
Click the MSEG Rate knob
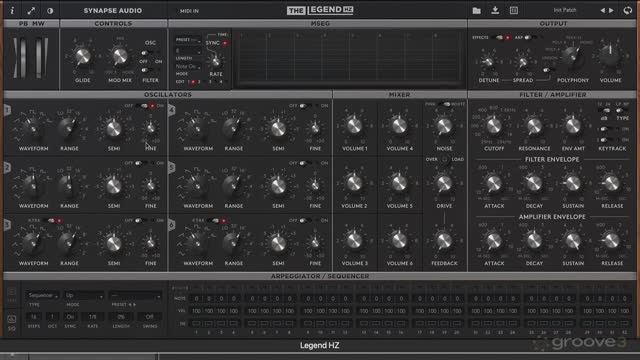tap(216, 62)
